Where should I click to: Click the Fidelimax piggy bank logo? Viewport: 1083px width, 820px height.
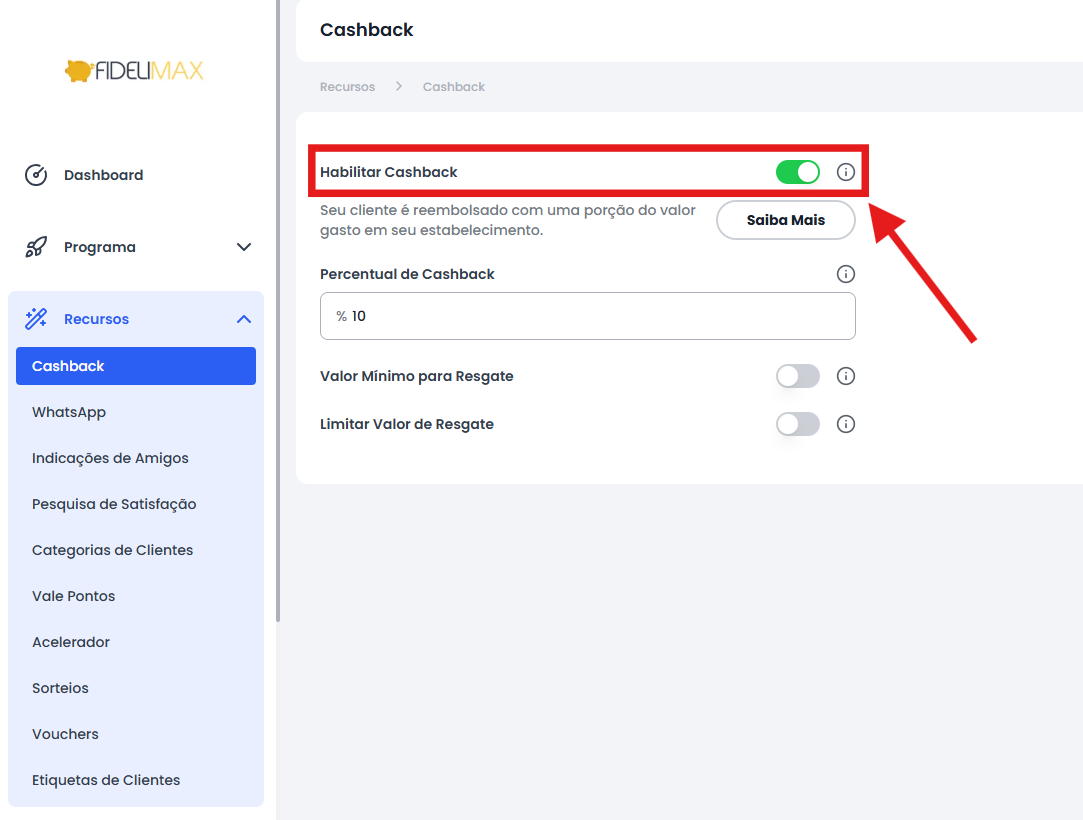(x=135, y=70)
